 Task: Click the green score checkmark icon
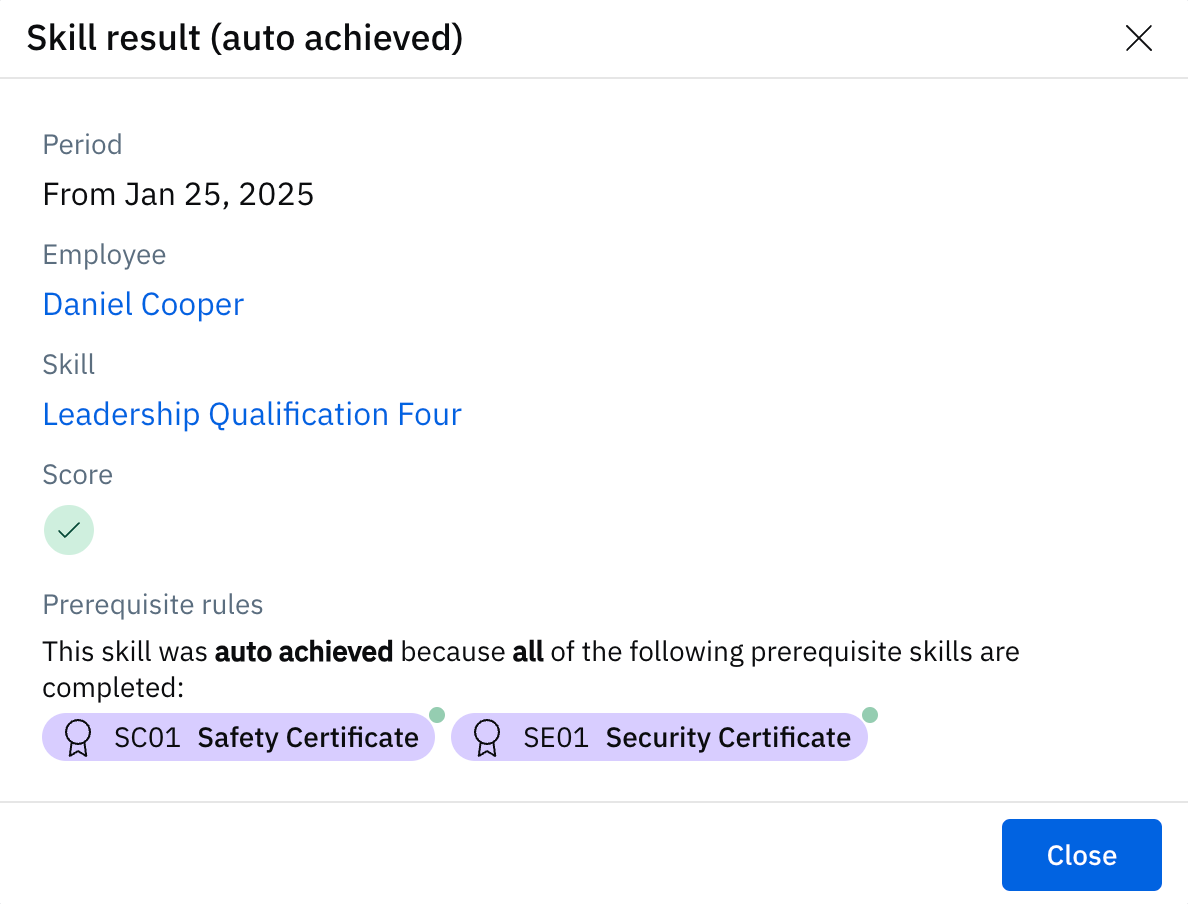click(69, 530)
